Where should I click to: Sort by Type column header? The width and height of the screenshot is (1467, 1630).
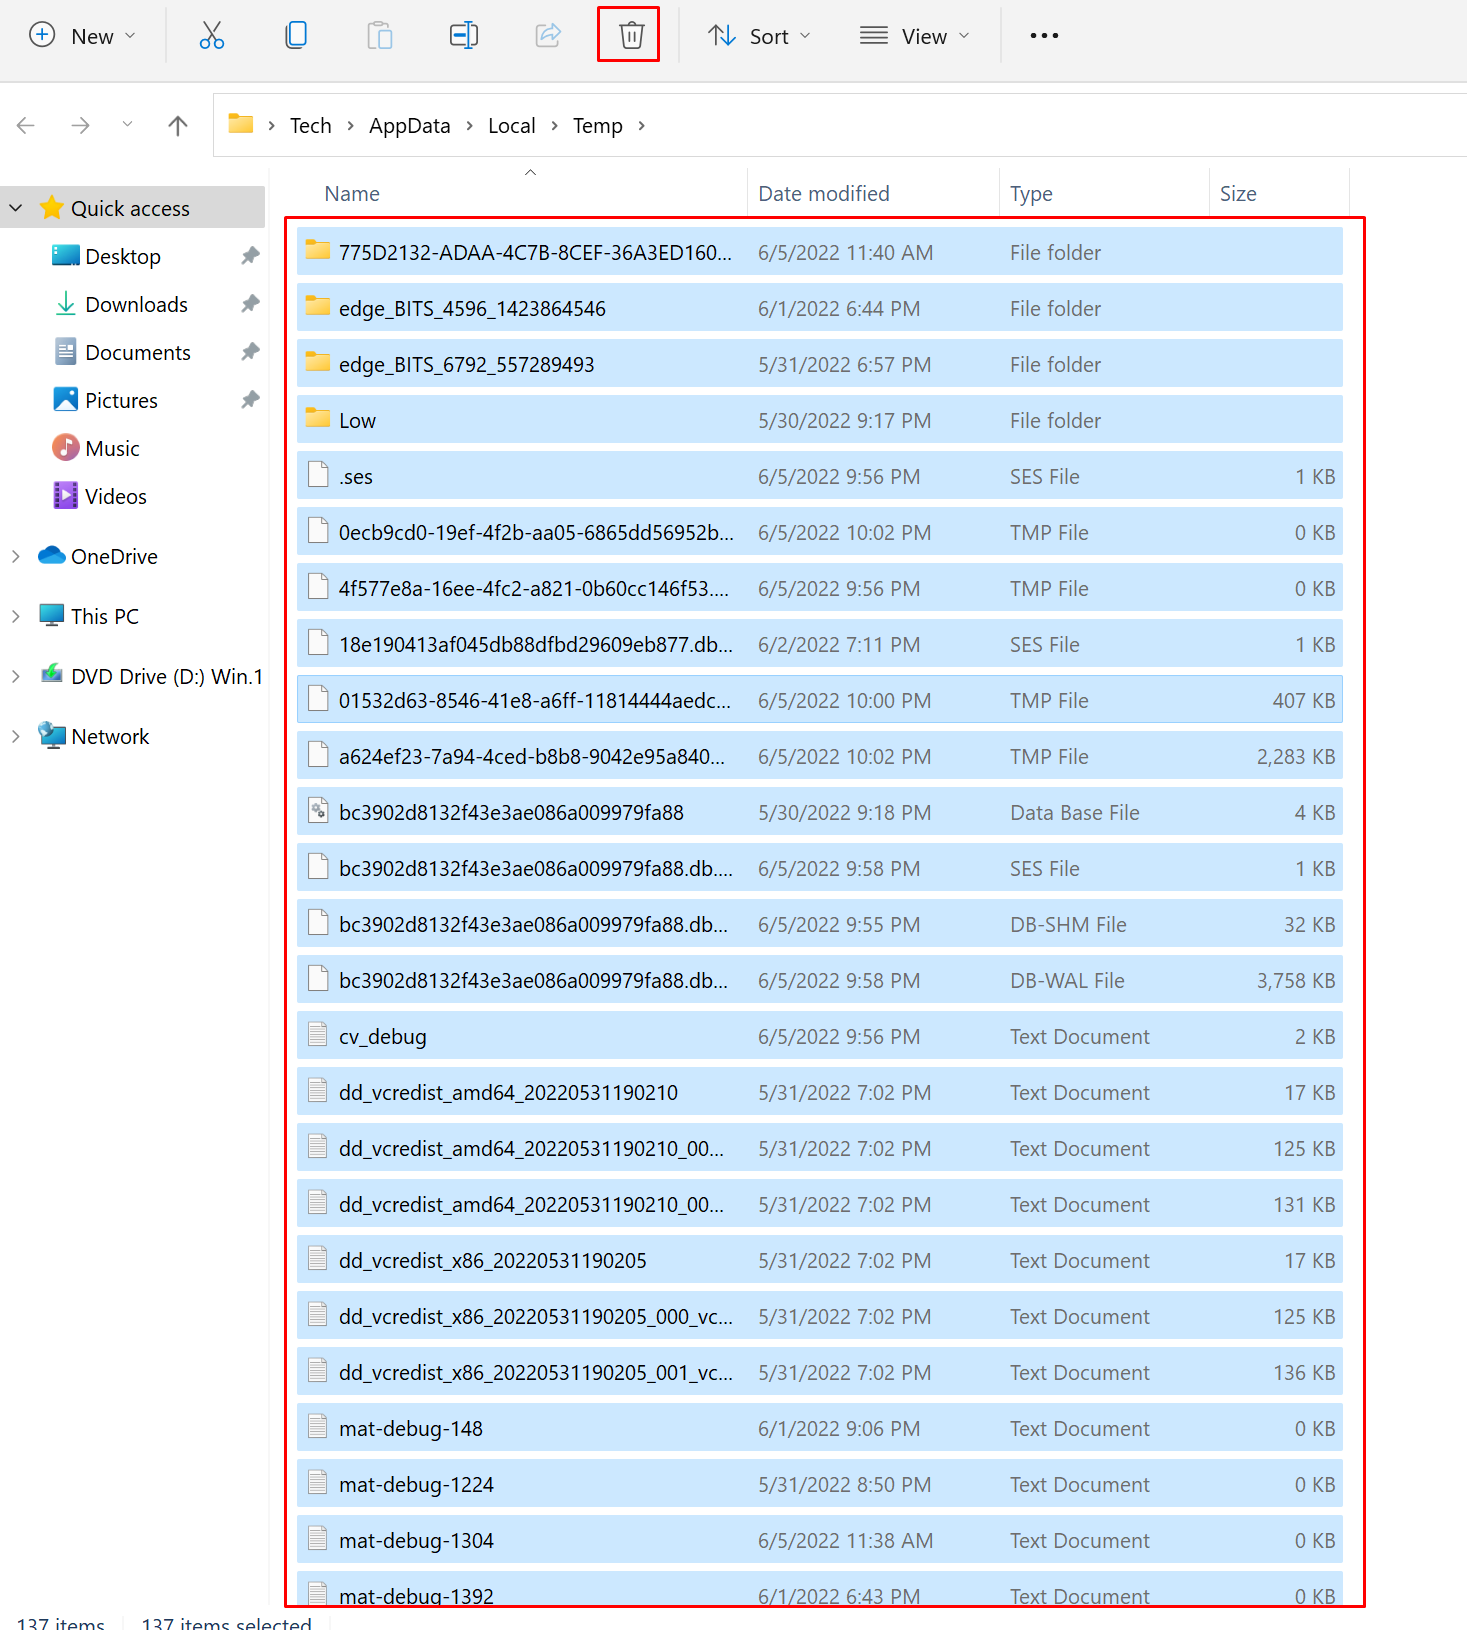[1031, 194]
